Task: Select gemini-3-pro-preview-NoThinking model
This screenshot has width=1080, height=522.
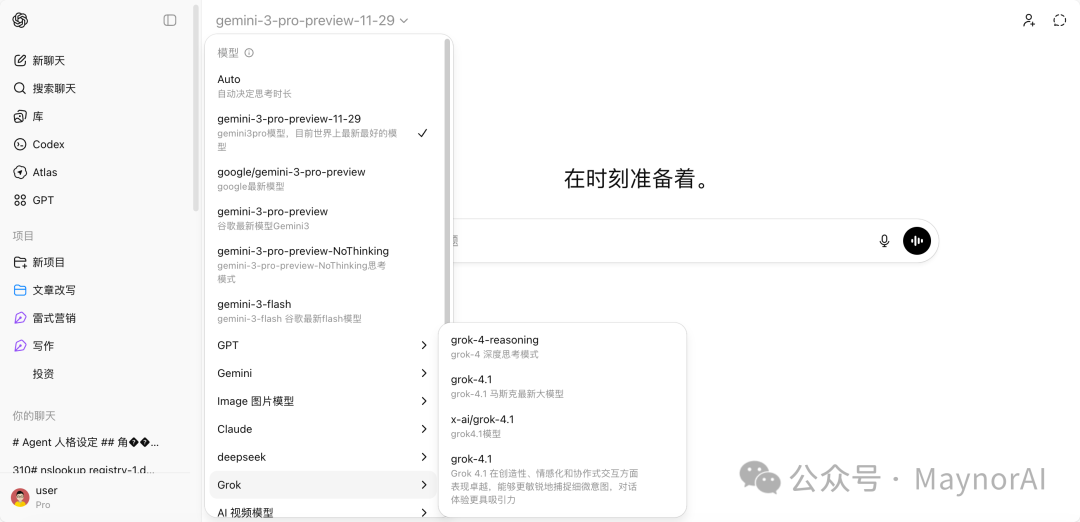Action: coord(322,264)
